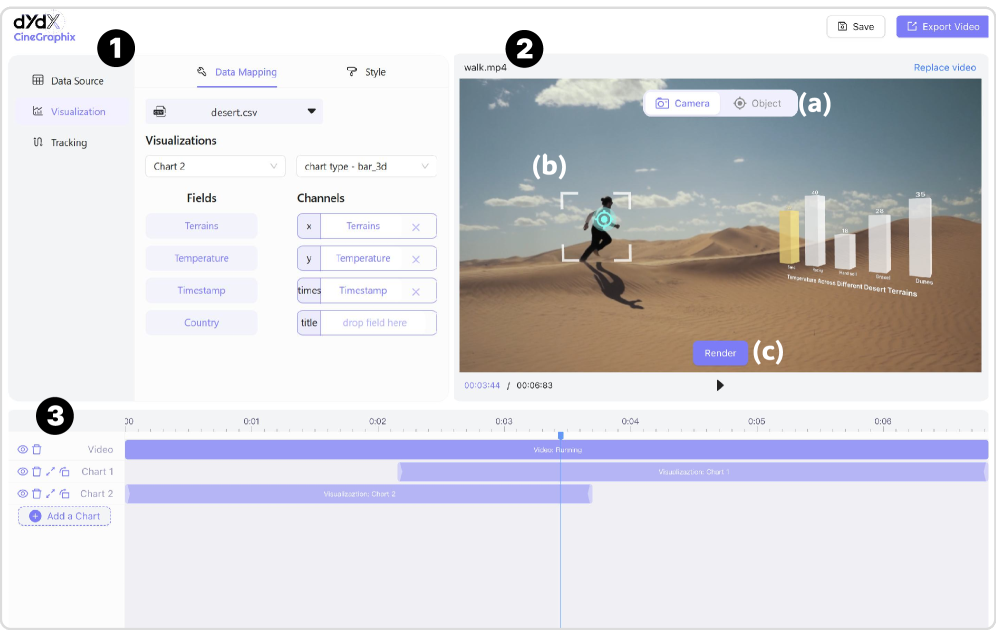Play the video preview
The height and width of the screenshot is (630, 996).
[720, 385]
